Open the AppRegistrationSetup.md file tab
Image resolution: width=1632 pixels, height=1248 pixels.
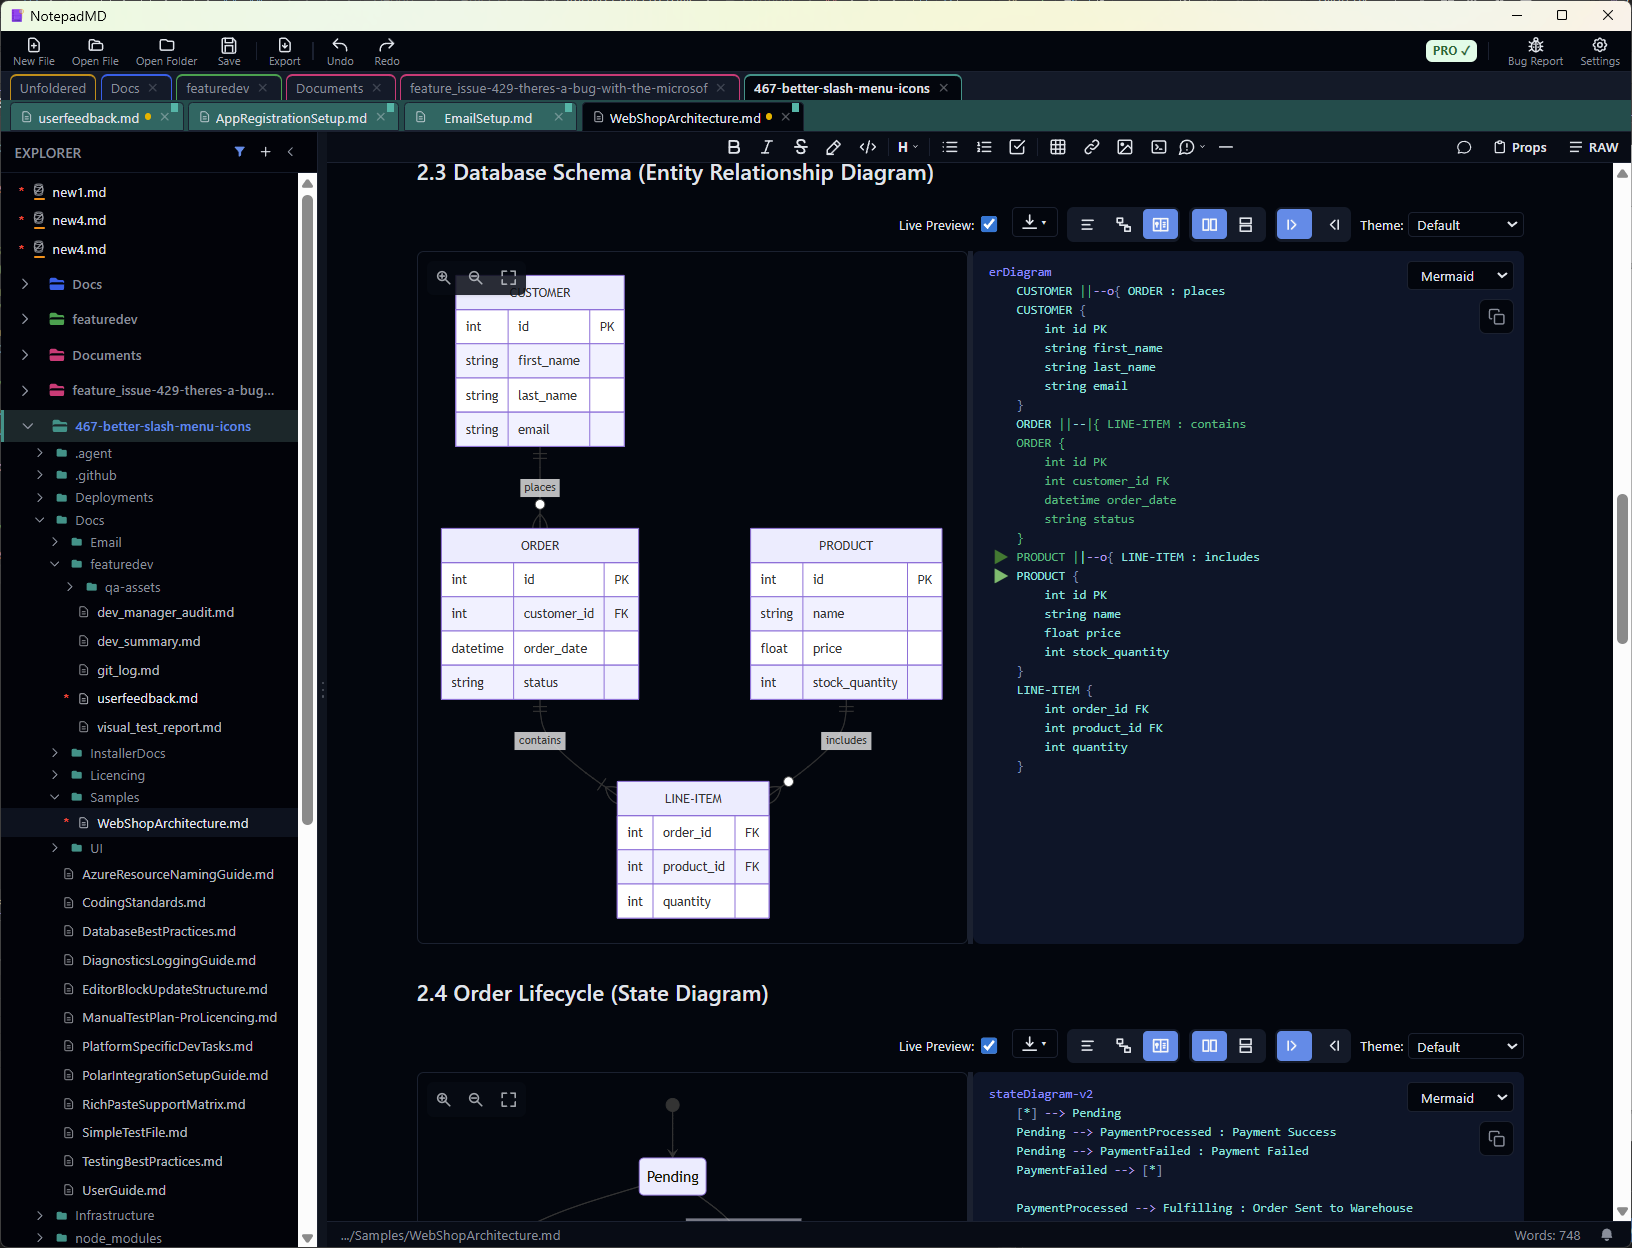pos(291,118)
